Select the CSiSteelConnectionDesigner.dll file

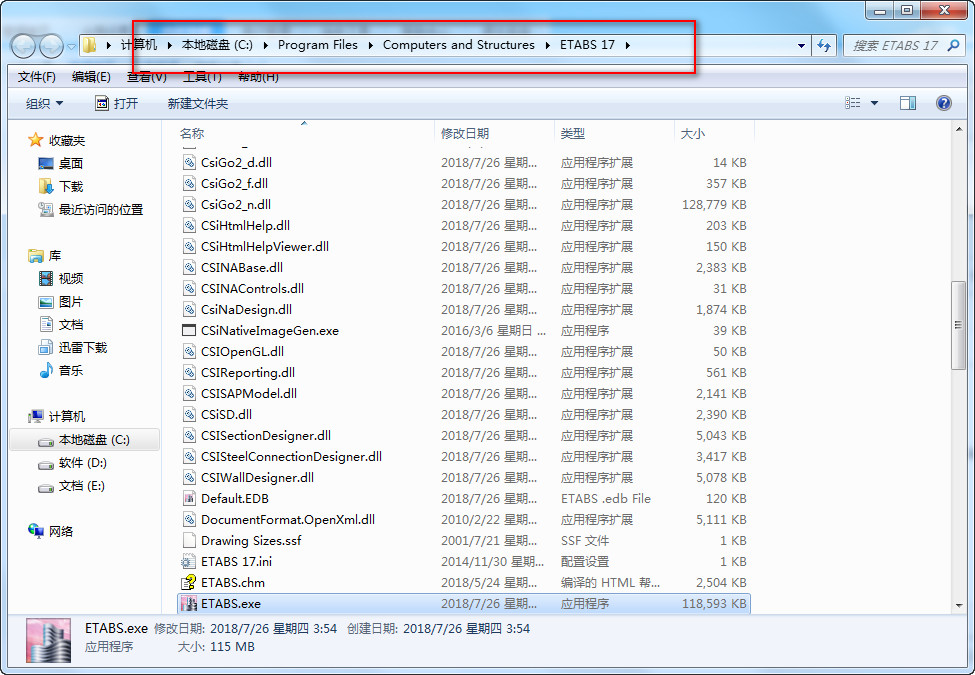click(464, 456)
